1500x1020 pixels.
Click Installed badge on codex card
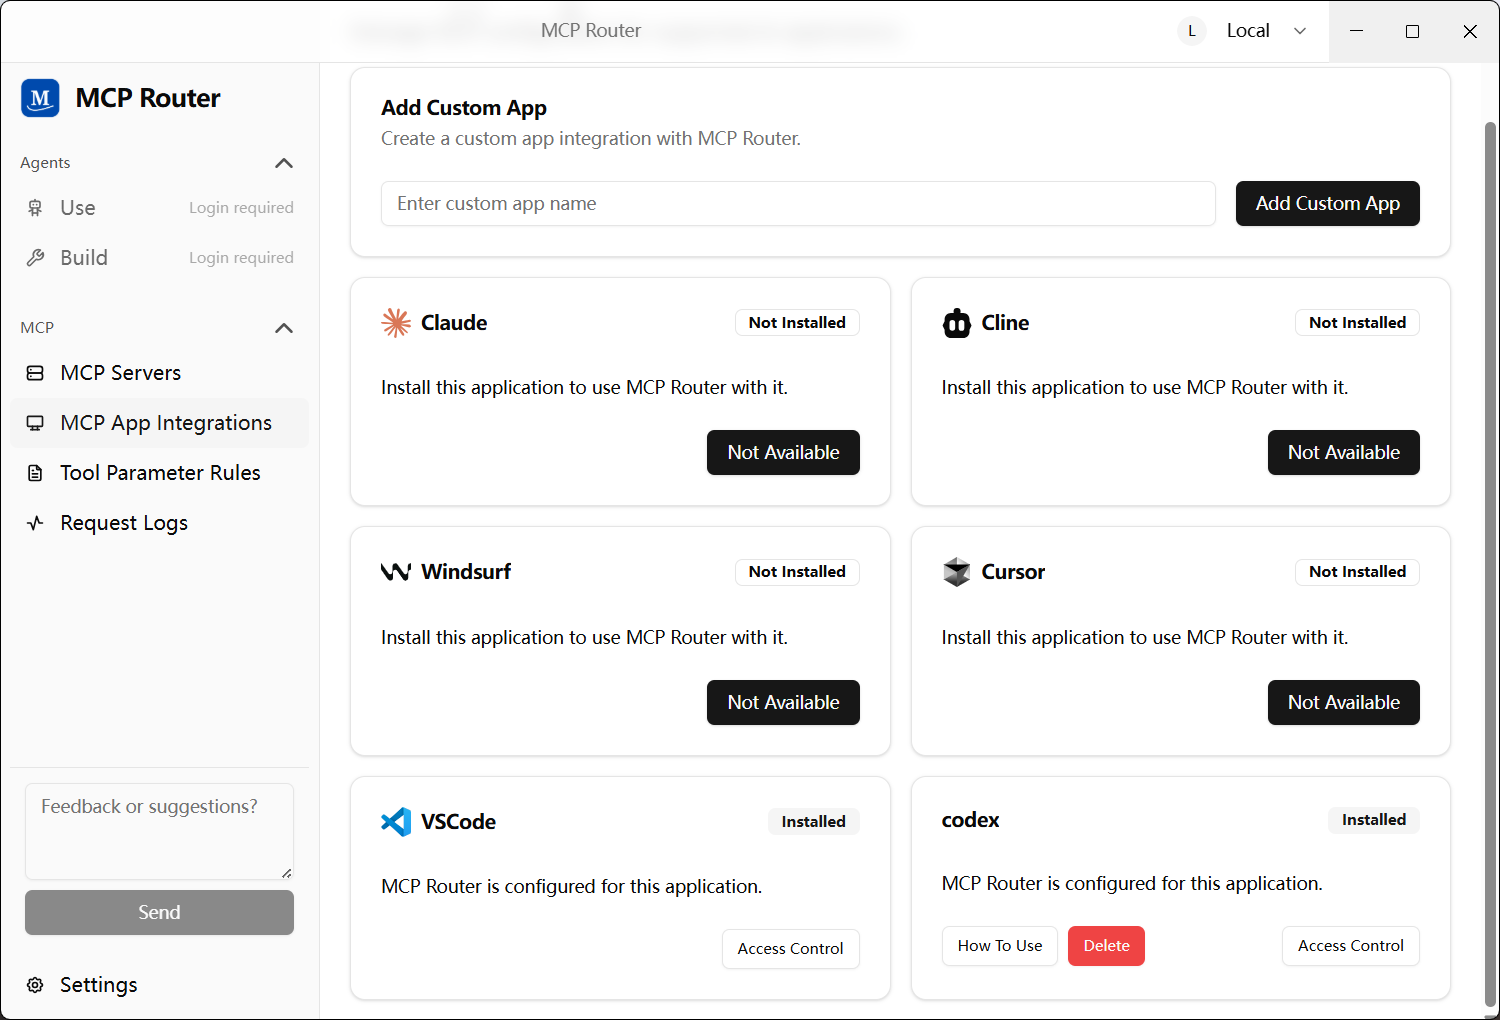pos(1373,820)
